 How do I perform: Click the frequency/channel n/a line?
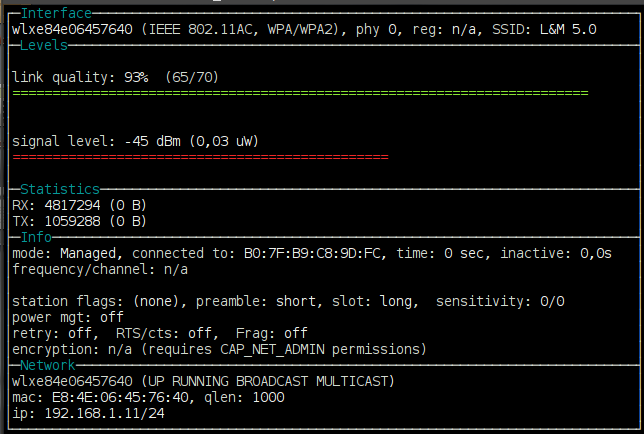pyautogui.click(x=100, y=270)
